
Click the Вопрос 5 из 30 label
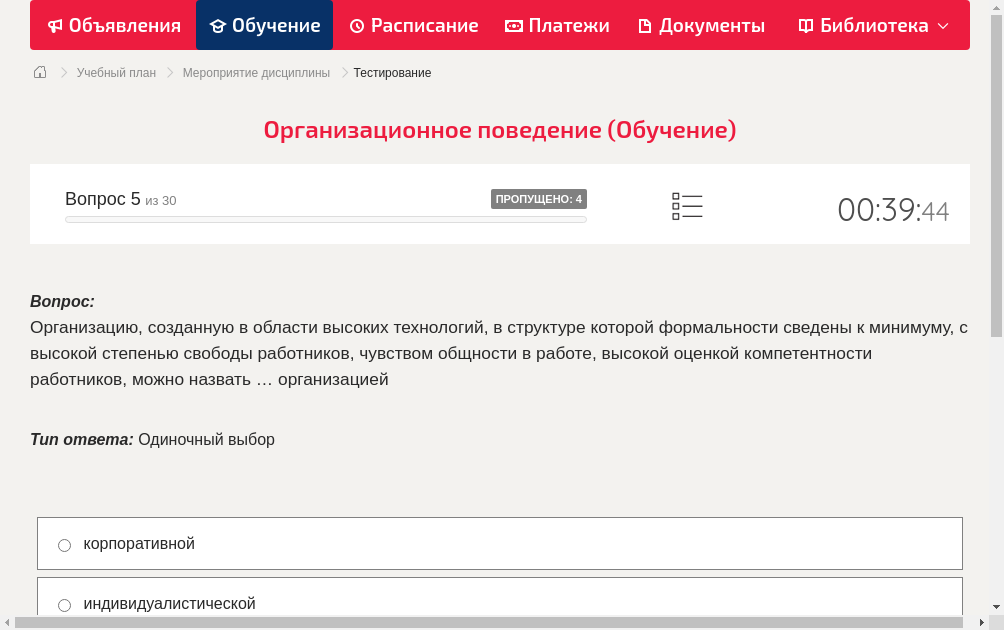[120, 199]
